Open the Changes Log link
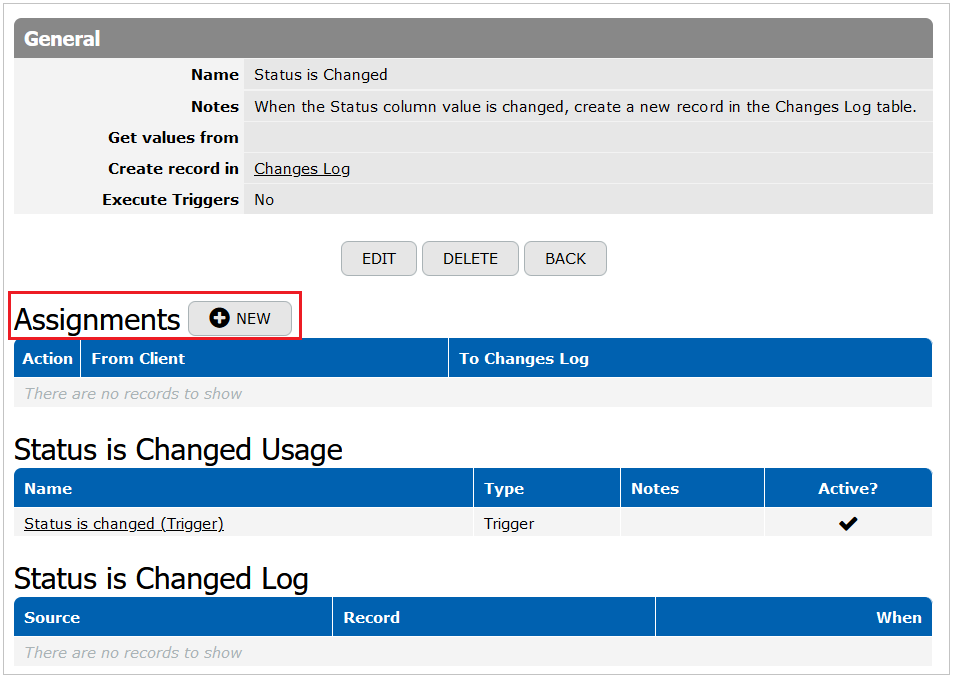This screenshot has height=679, width=953. tap(302, 168)
